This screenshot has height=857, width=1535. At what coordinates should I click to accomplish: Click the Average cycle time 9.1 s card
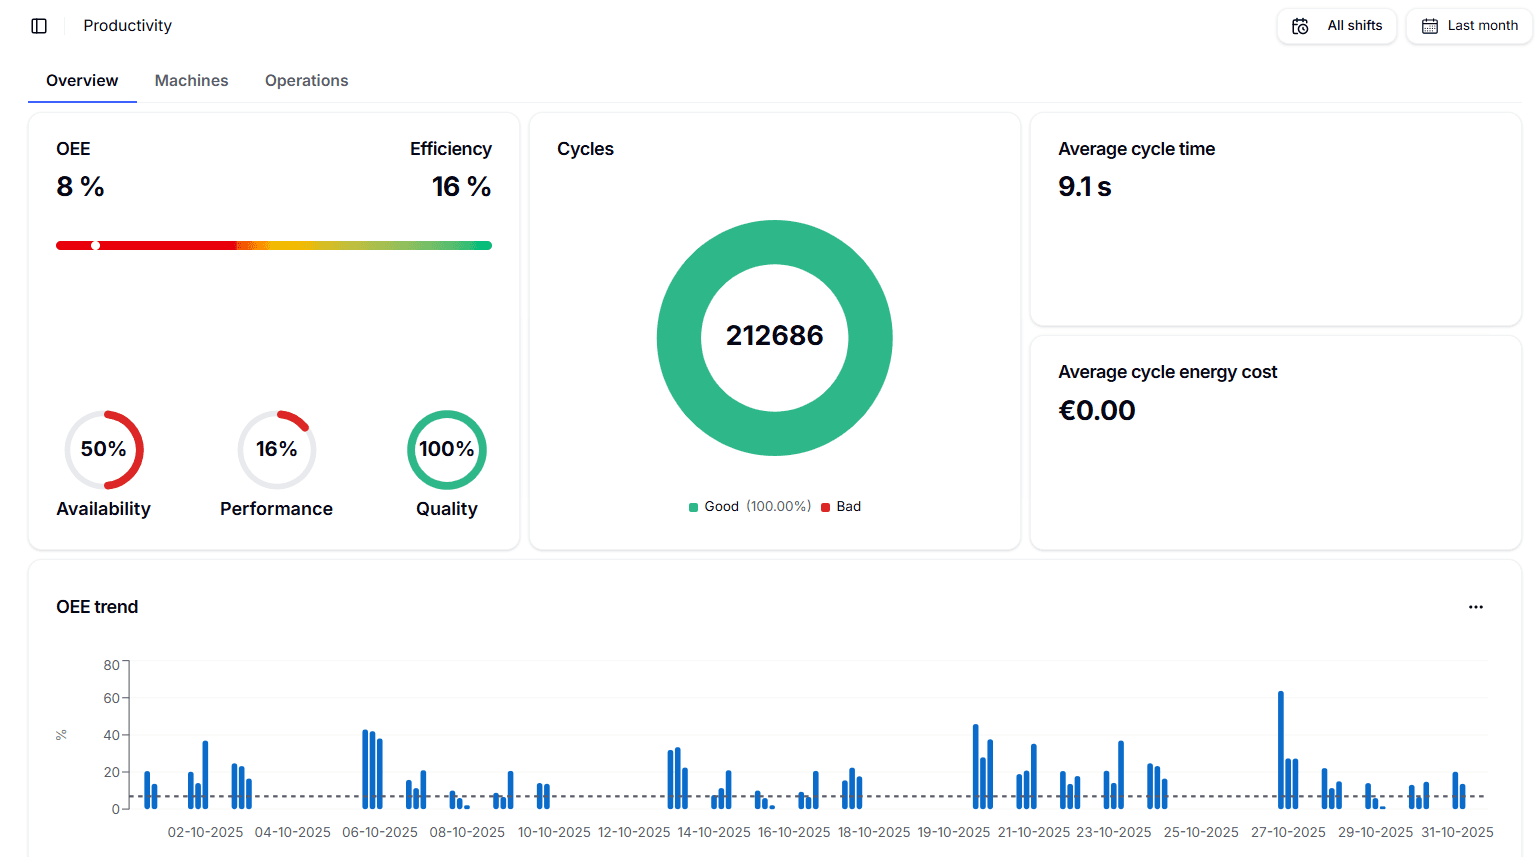1274,219
